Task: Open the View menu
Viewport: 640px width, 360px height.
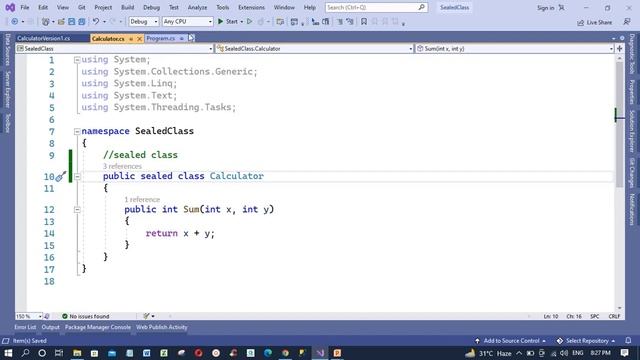Action: (62, 7)
